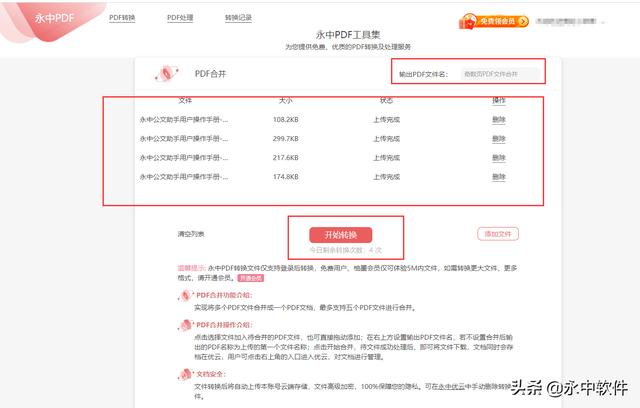This screenshot has width=640, height=408.
Task: Open the blurred user account menu
Action: pyautogui.click(x=570, y=21)
